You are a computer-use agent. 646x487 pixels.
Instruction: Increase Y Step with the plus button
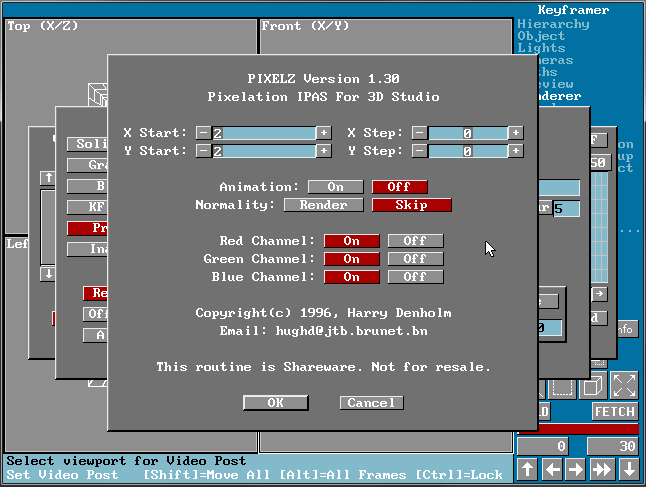pyautogui.click(x=516, y=151)
